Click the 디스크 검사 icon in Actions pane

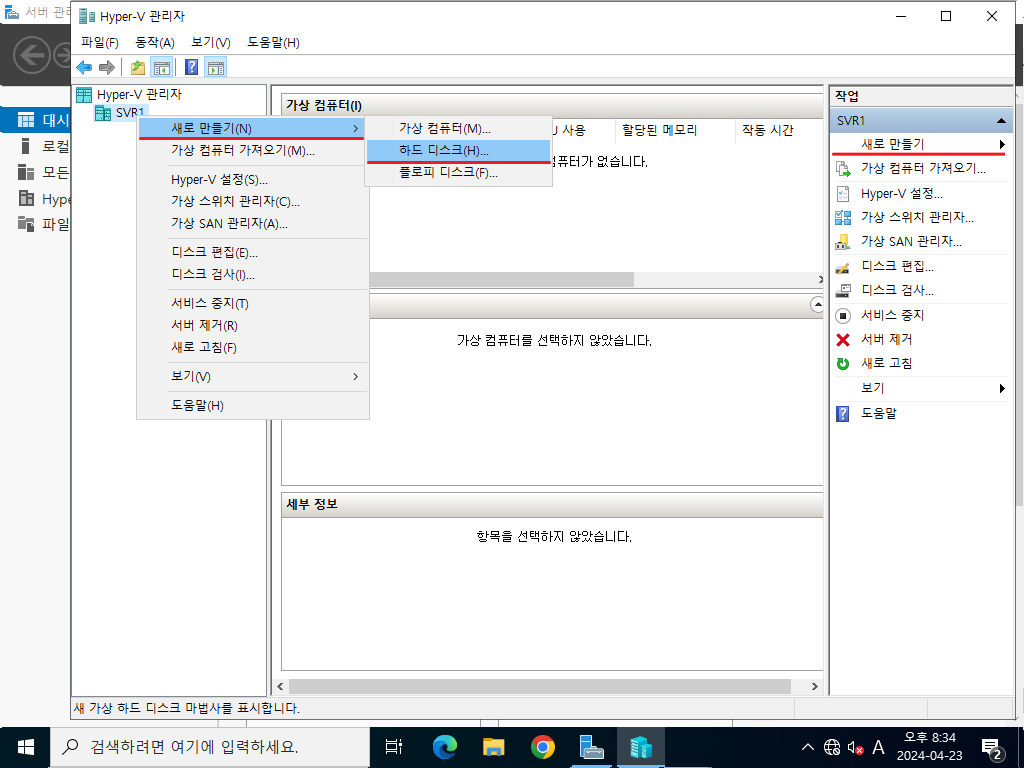[843, 291]
